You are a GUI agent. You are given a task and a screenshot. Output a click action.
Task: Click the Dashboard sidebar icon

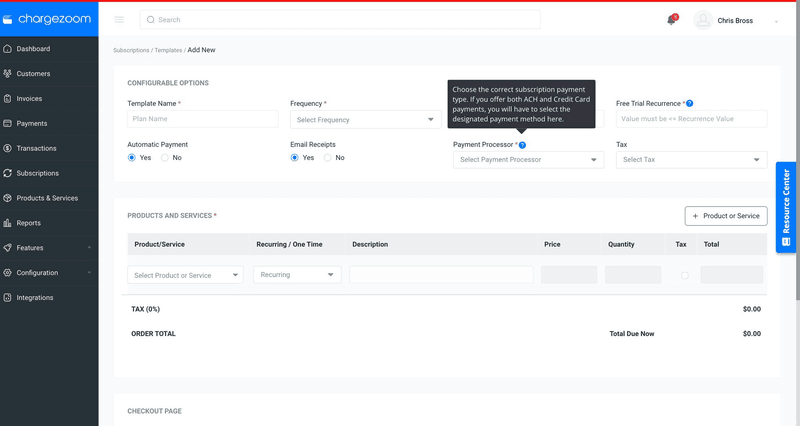point(8,49)
